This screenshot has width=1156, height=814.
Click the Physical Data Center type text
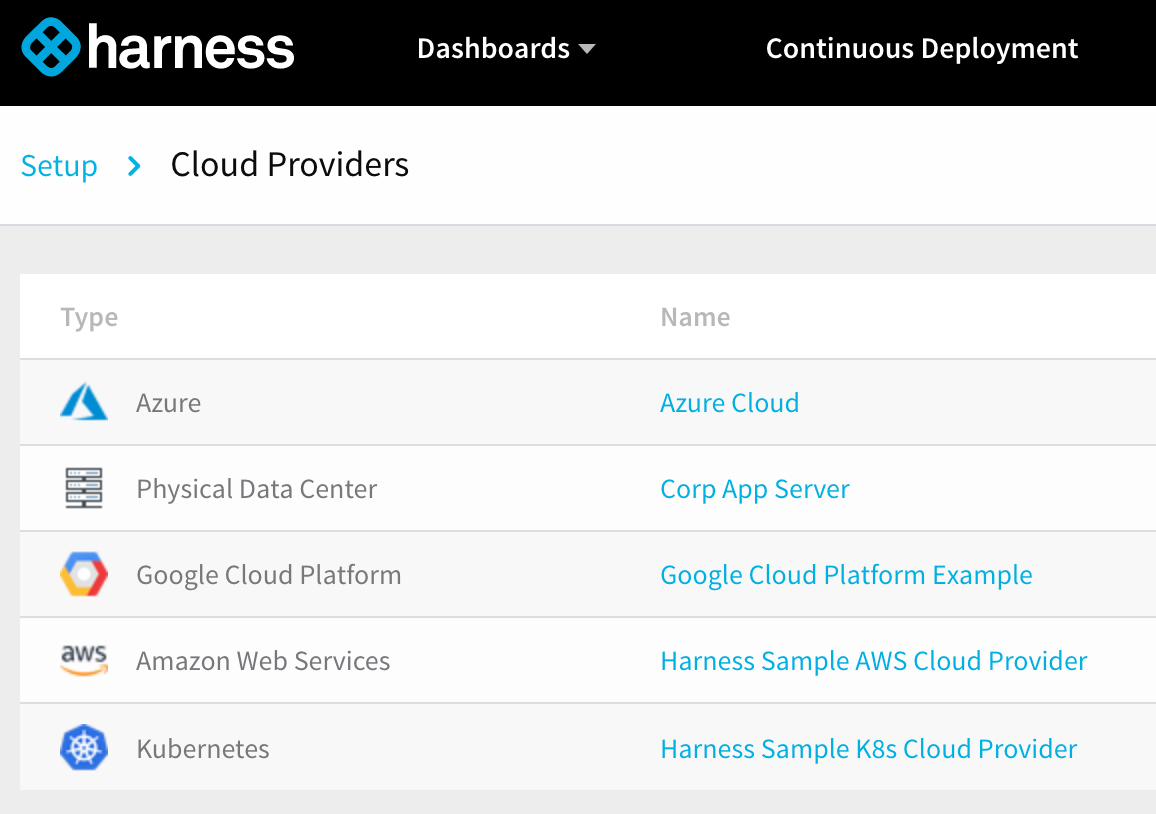point(257,489)
